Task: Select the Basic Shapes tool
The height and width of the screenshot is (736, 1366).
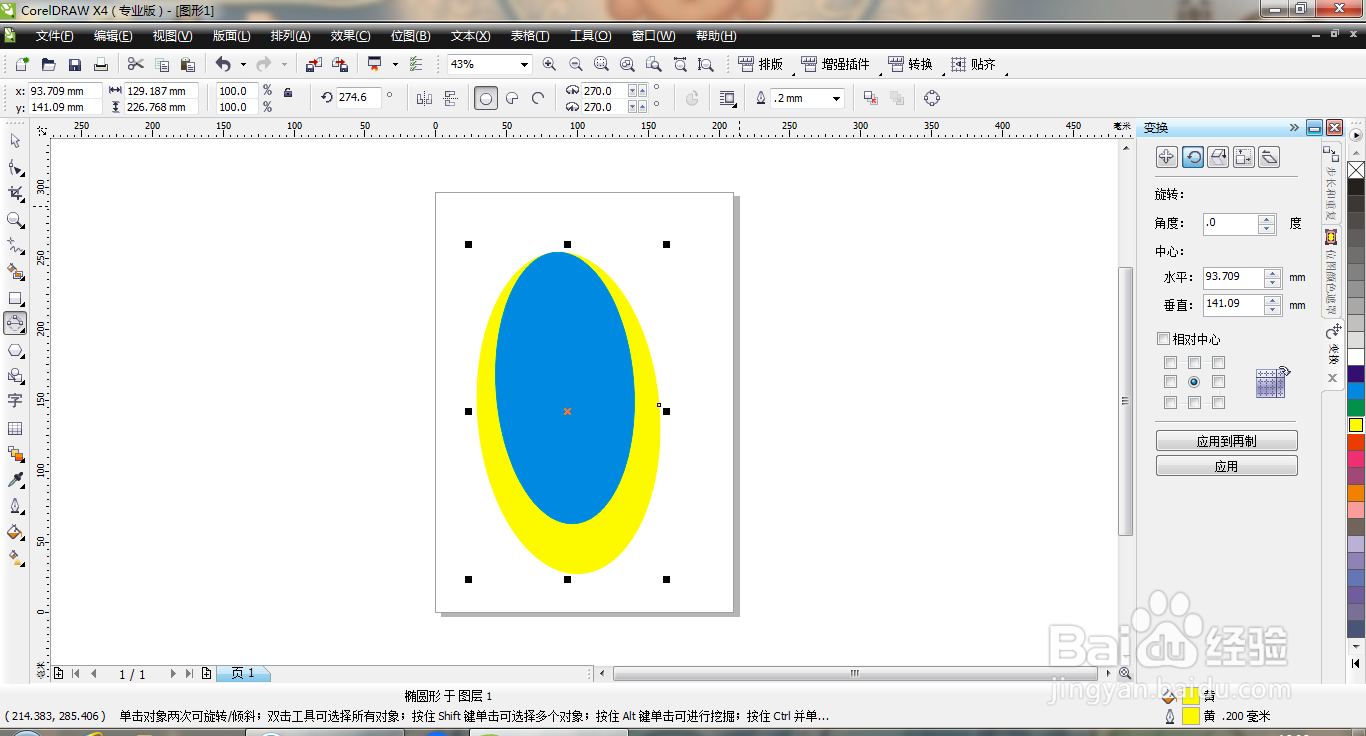Action: (15, 376)
